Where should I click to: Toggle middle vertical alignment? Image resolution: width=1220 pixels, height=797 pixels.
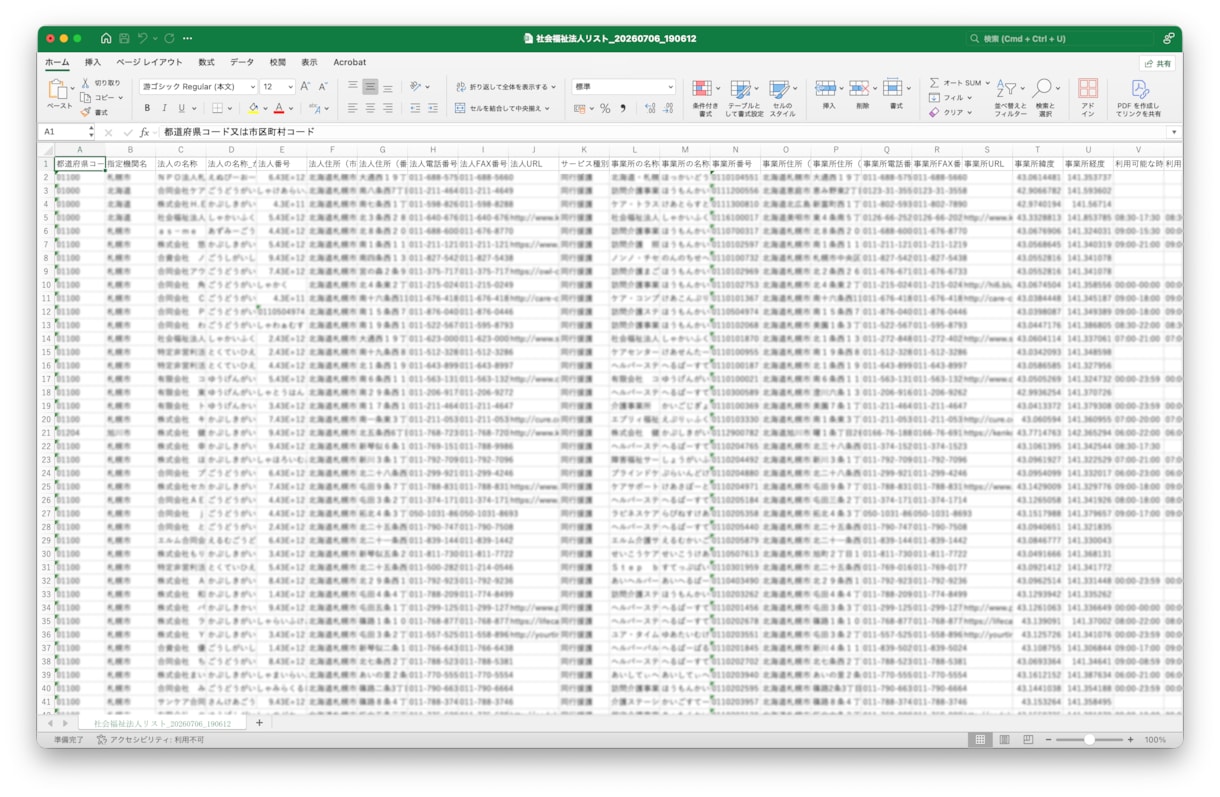(370, 87)
